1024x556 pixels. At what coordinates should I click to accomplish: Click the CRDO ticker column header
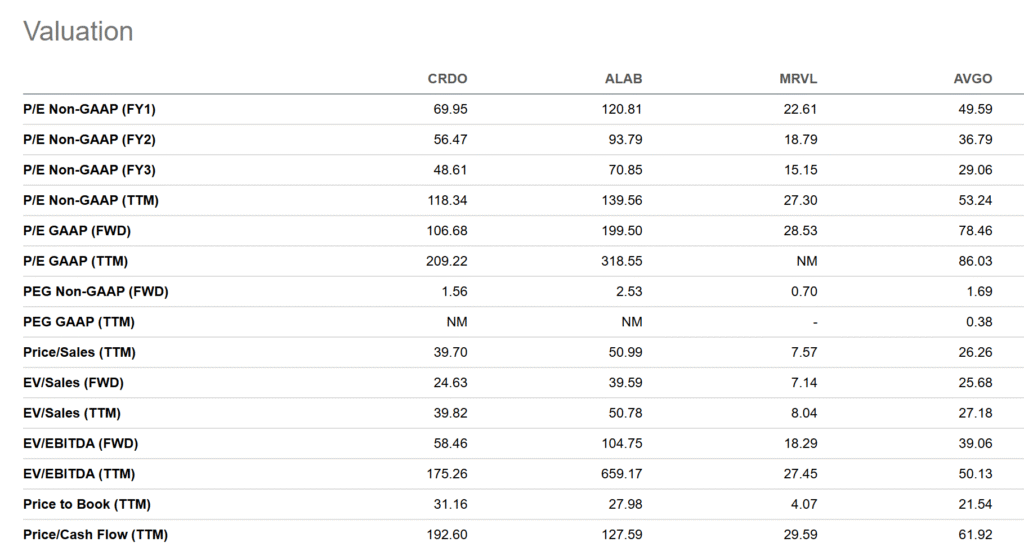coord(448,79)
